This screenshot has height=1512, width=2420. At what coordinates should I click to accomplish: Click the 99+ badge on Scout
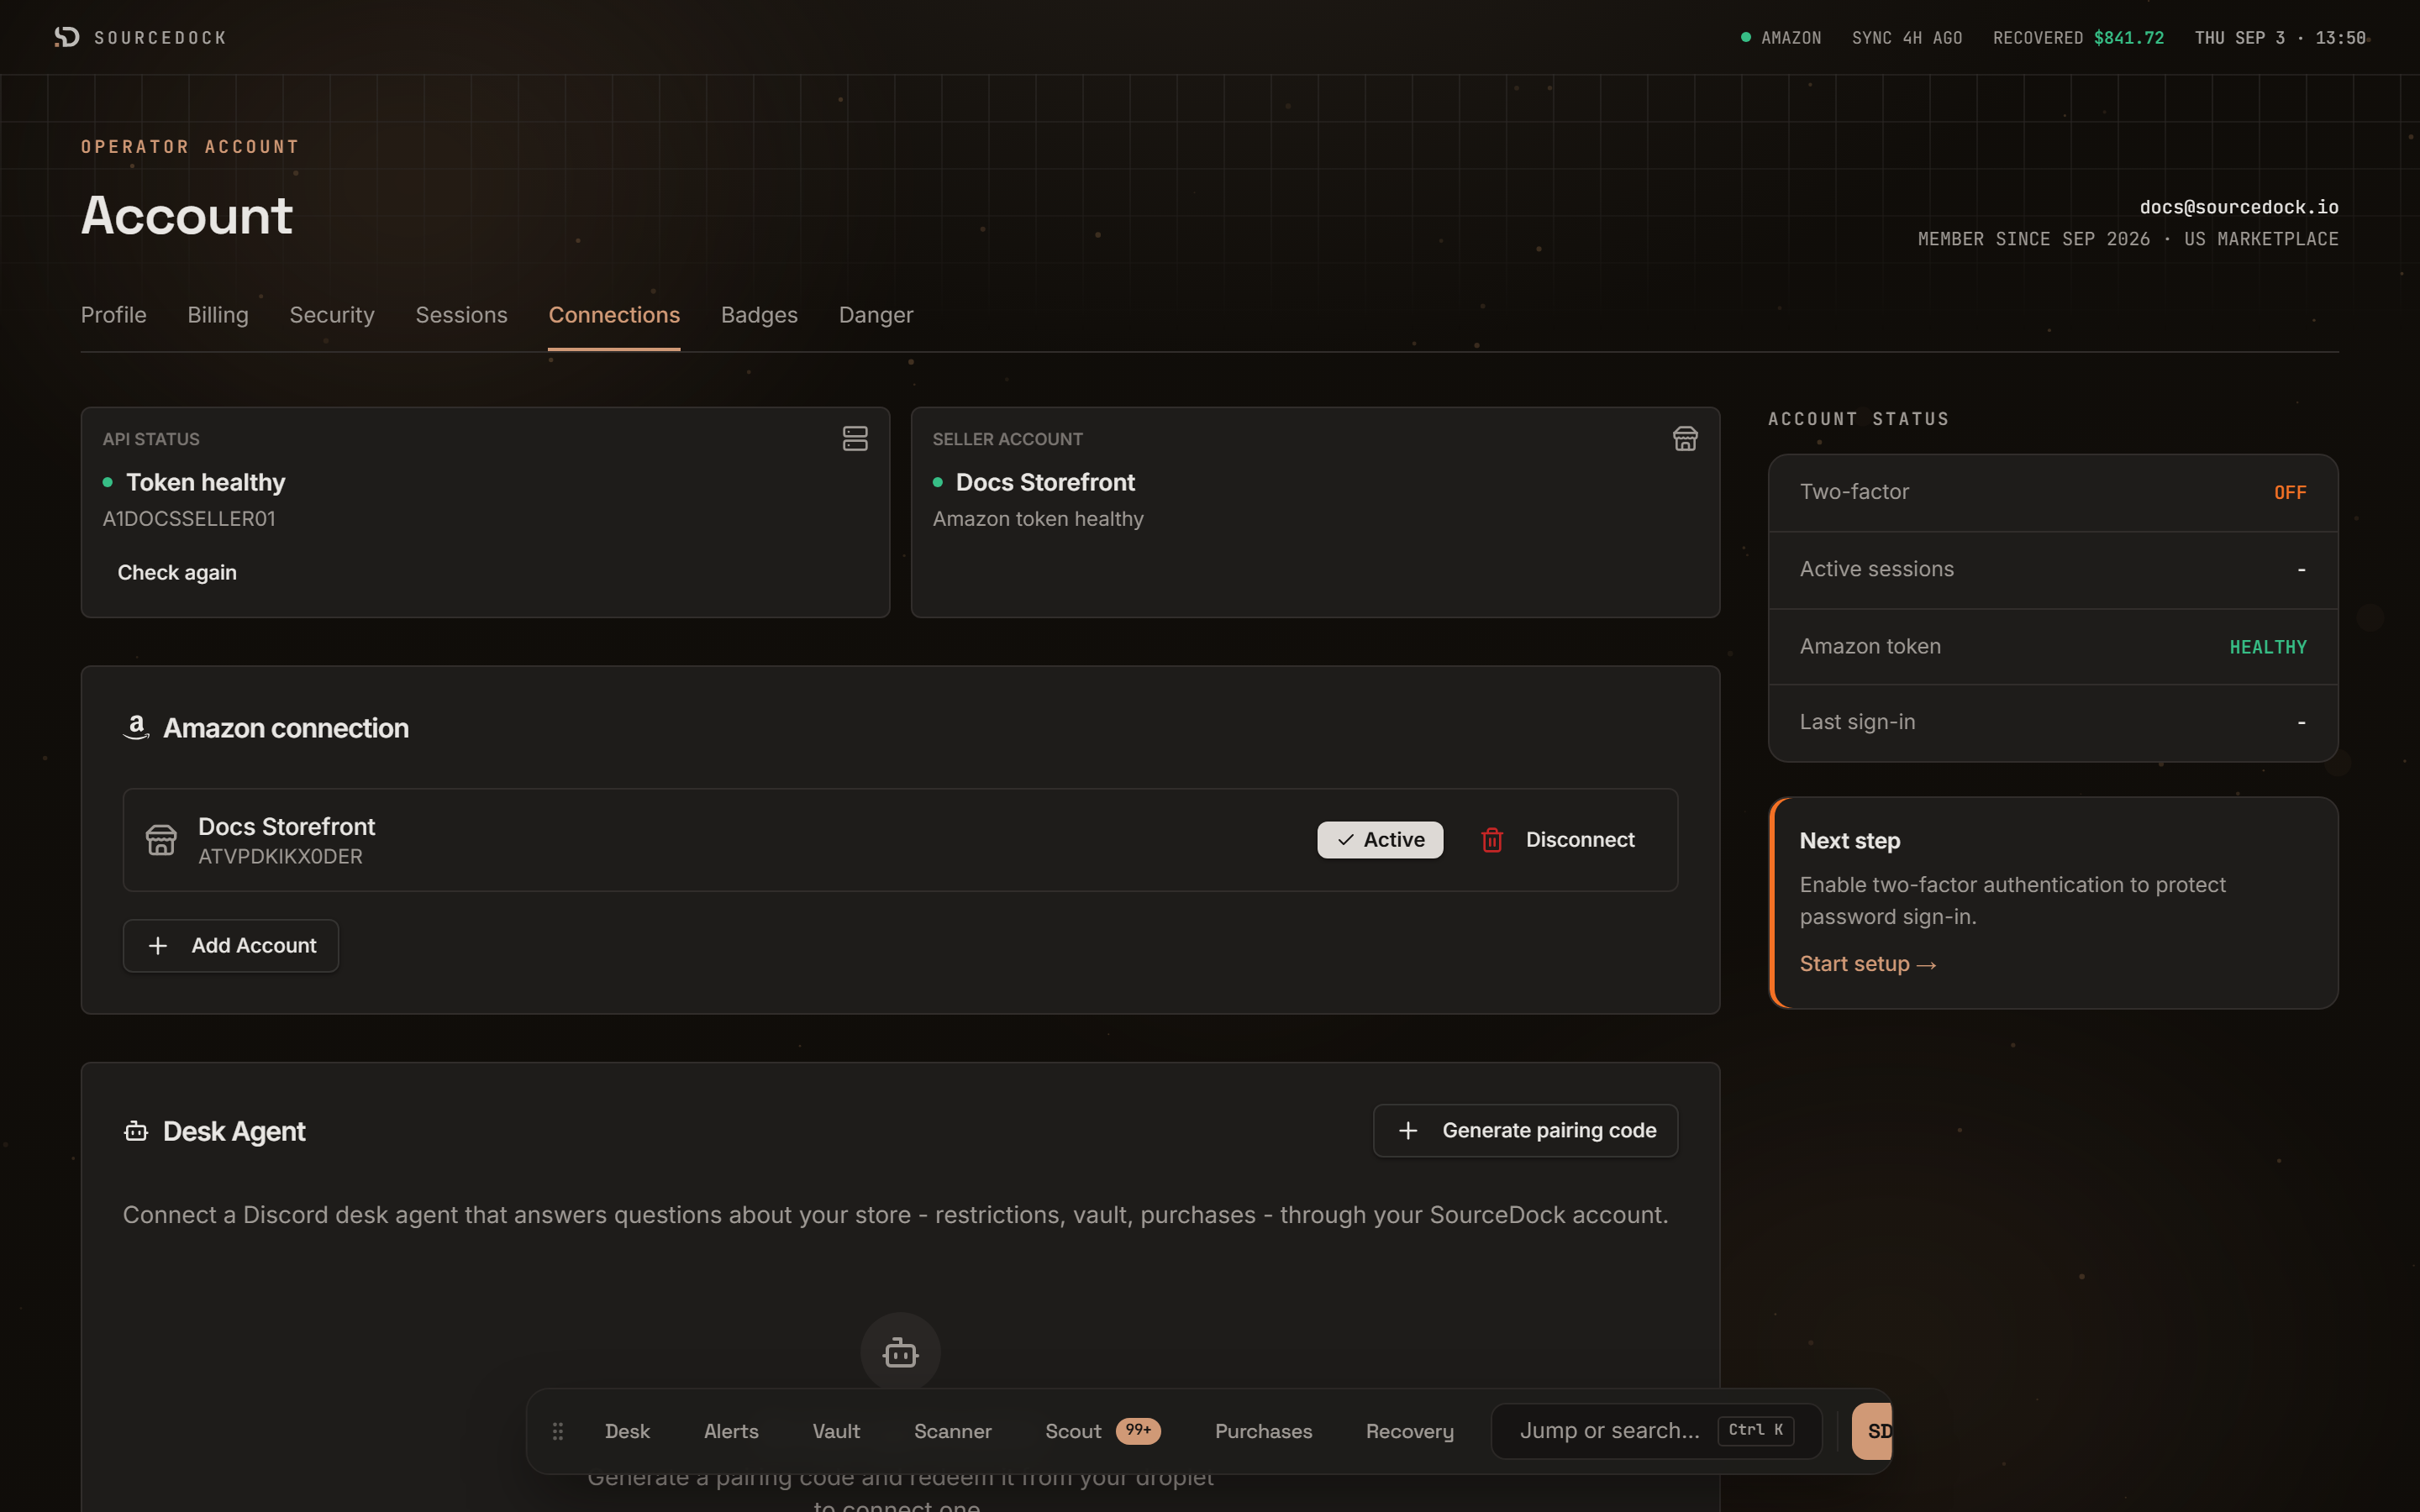click(x=1138, y=1430)
